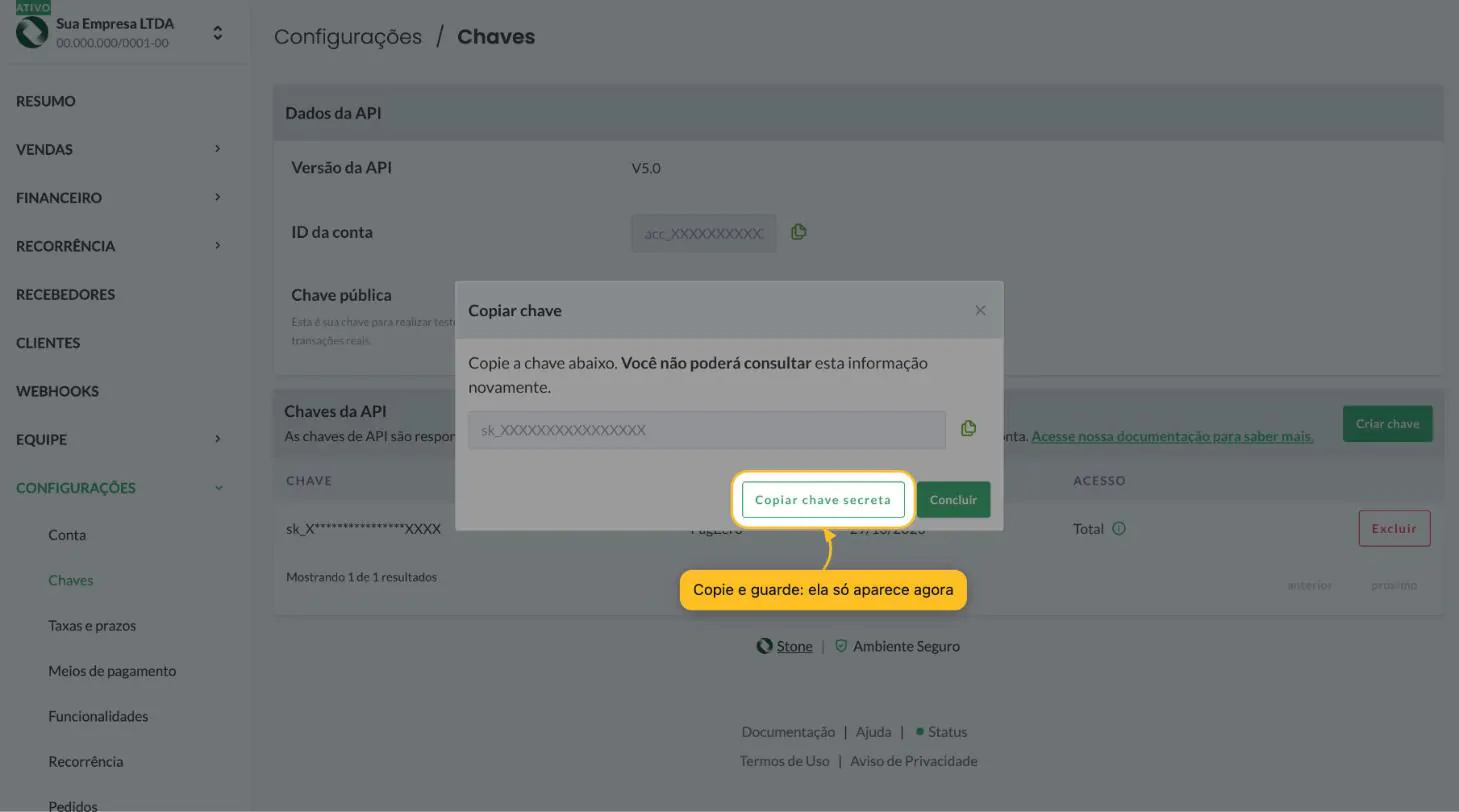Click the Criar chave button
The width and height of the screenshot is (1459, 812).
point(1387,424)
